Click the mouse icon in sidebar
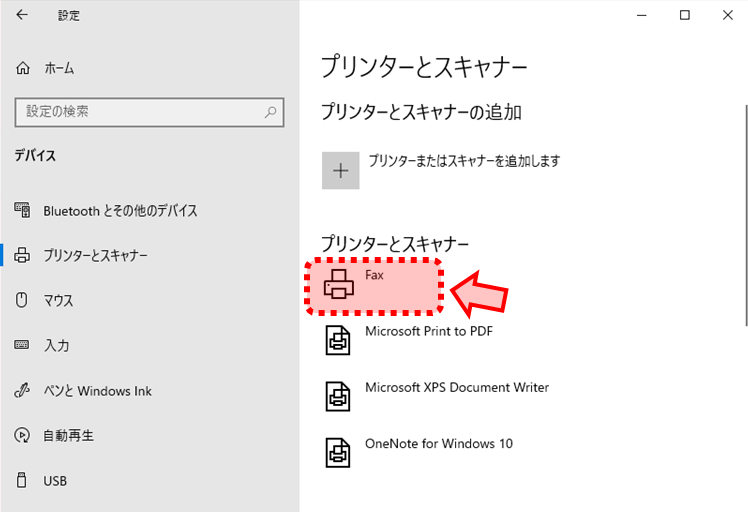Viewport: 748px width, 512px height. click(23, 300)
